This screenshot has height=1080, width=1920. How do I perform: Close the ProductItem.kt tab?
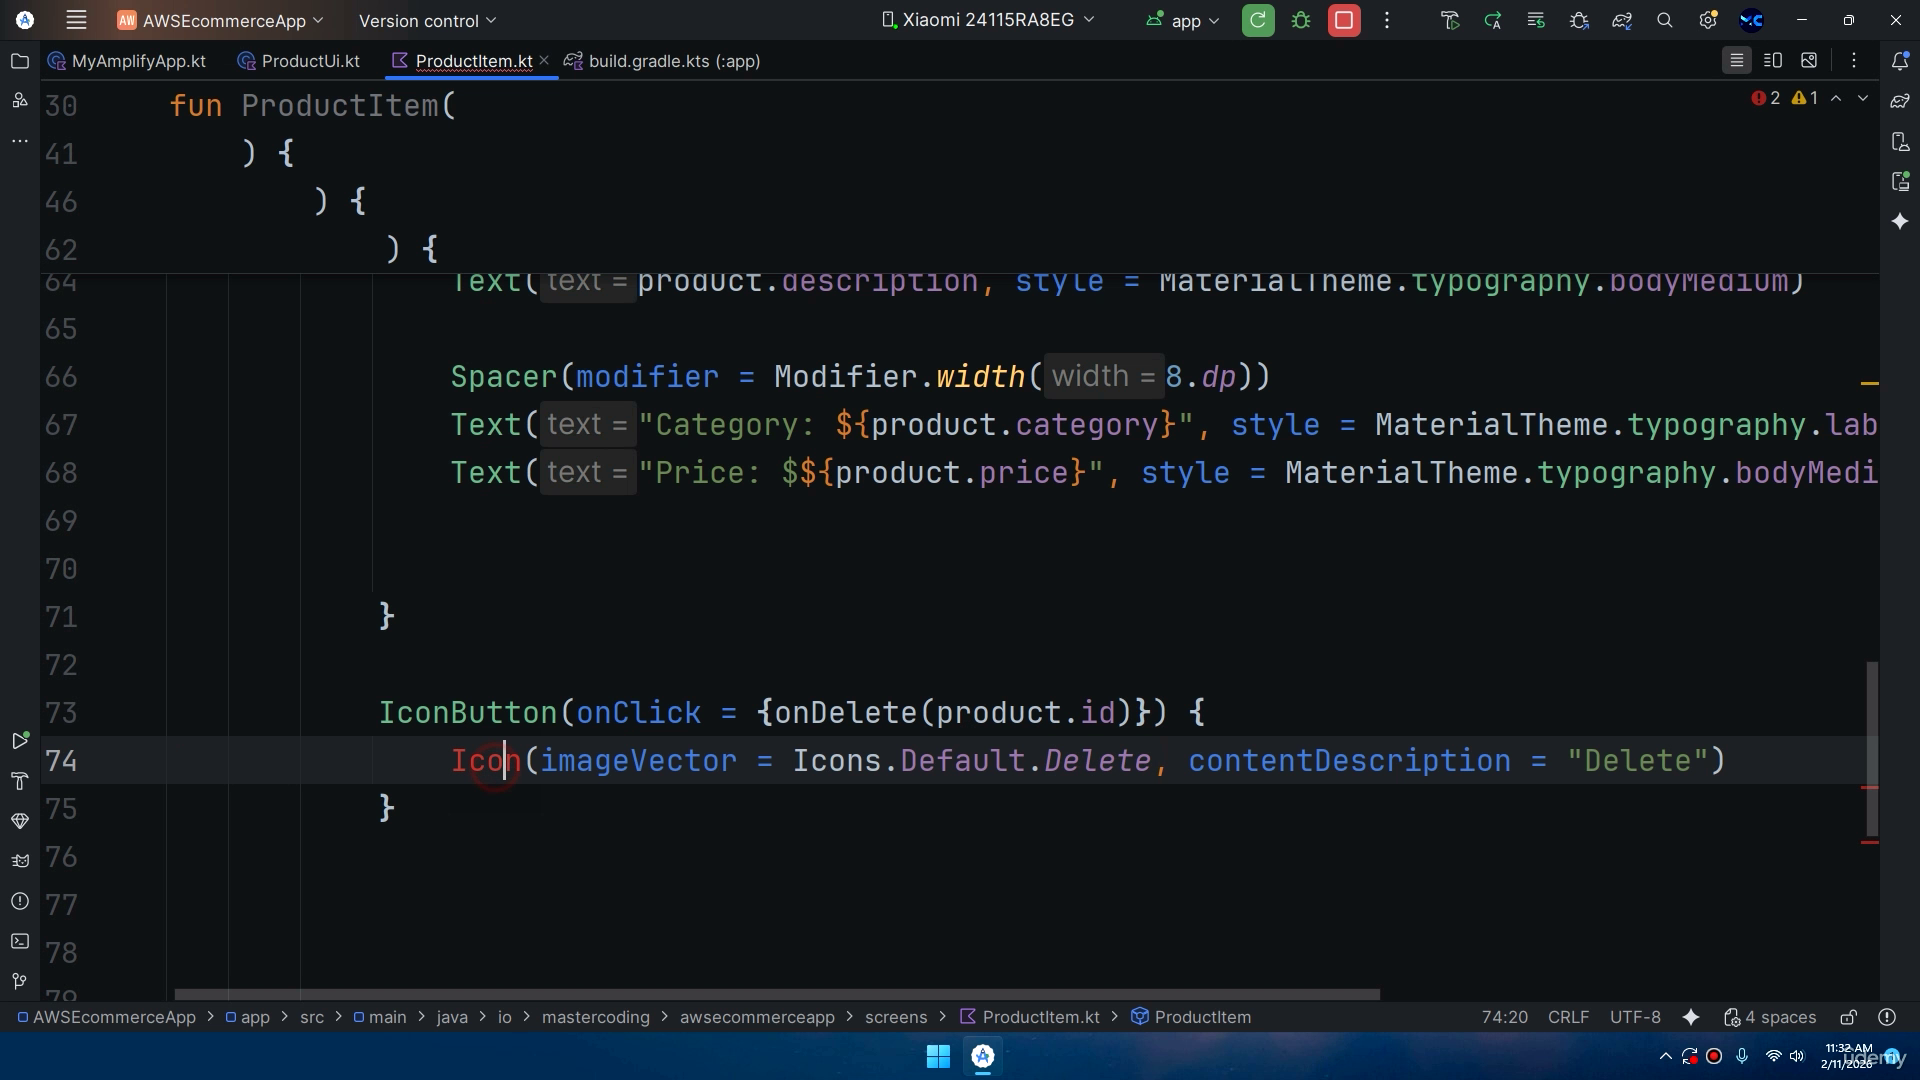[544, 61]
